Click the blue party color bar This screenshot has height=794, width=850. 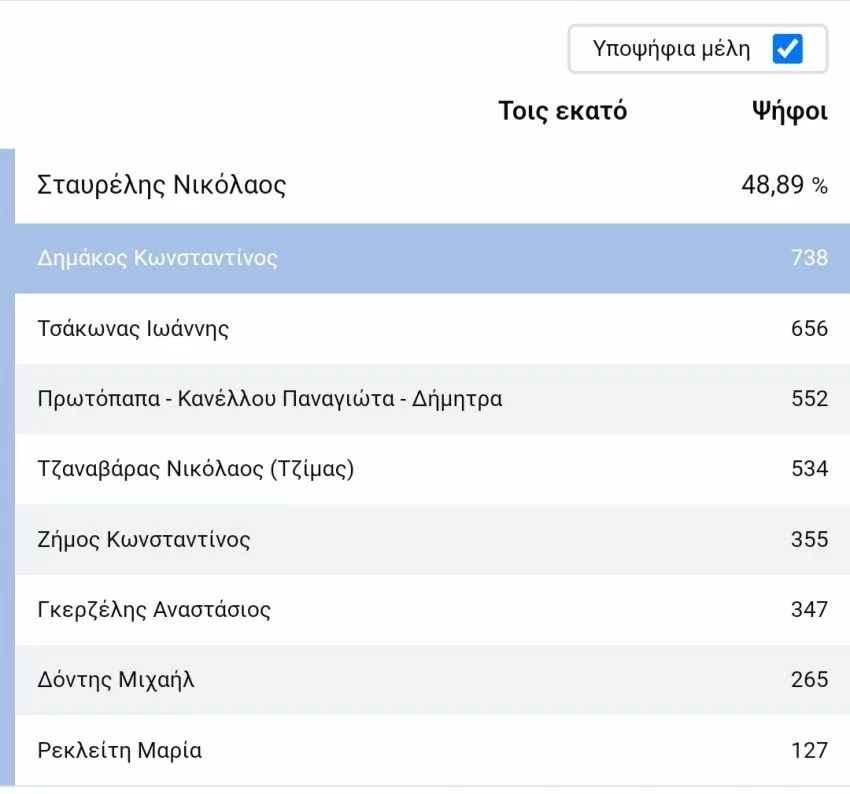7,467
